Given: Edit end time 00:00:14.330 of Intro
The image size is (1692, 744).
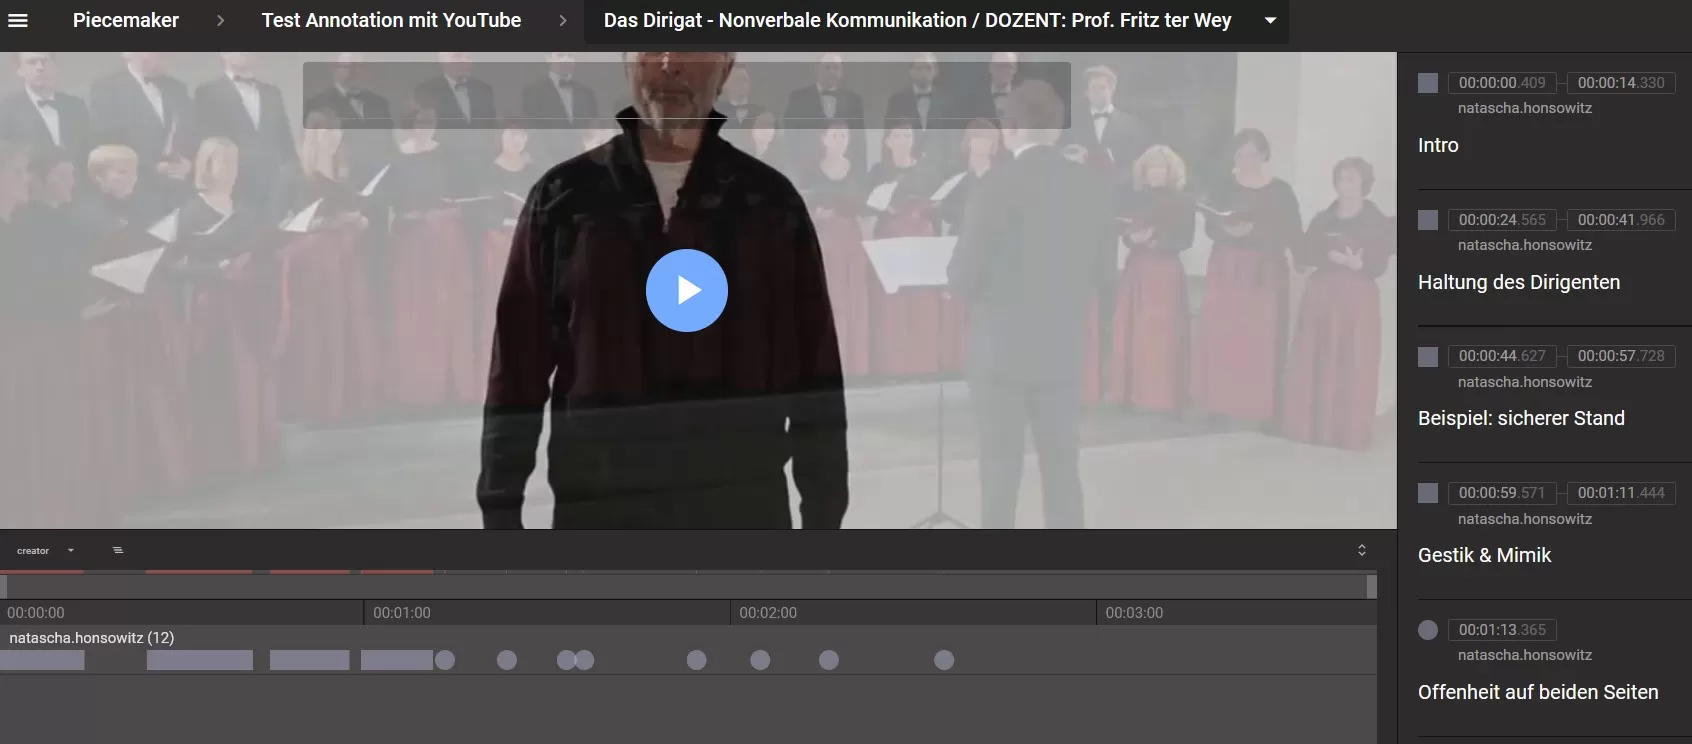Looking at the screenshot, I should tap(1621, 83).
